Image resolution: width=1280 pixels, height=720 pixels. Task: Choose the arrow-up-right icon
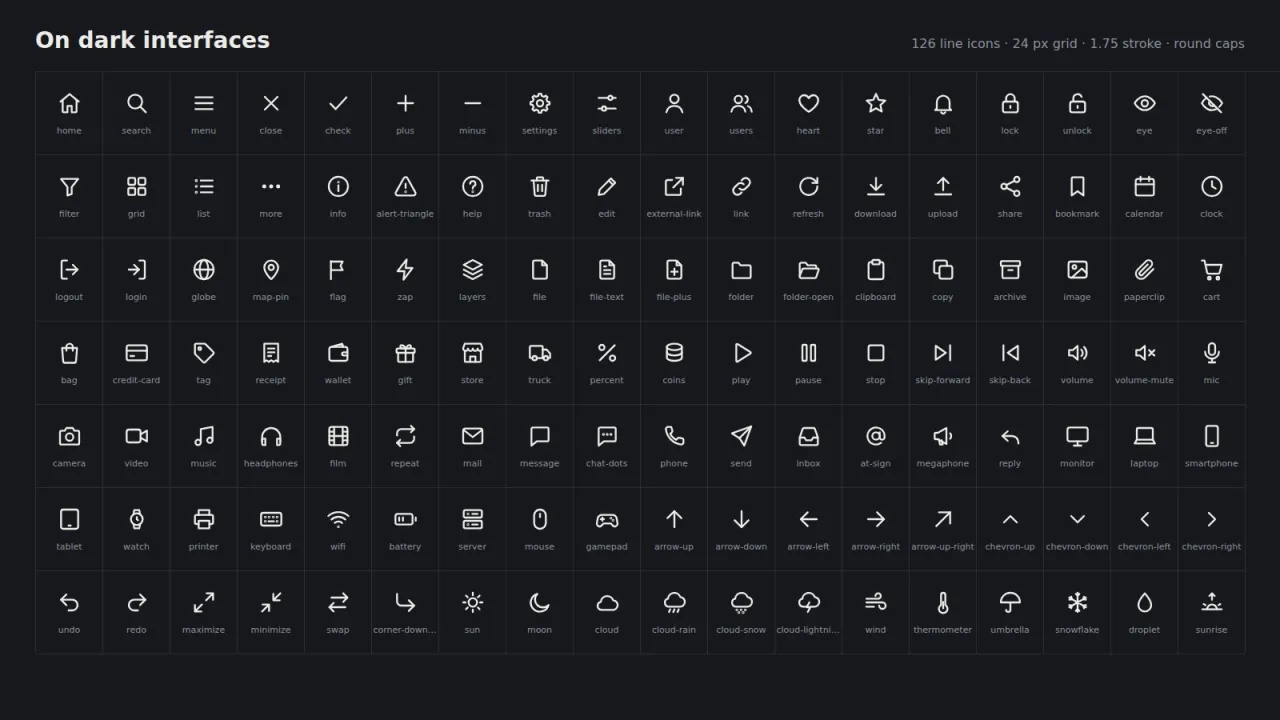[943, 518]
